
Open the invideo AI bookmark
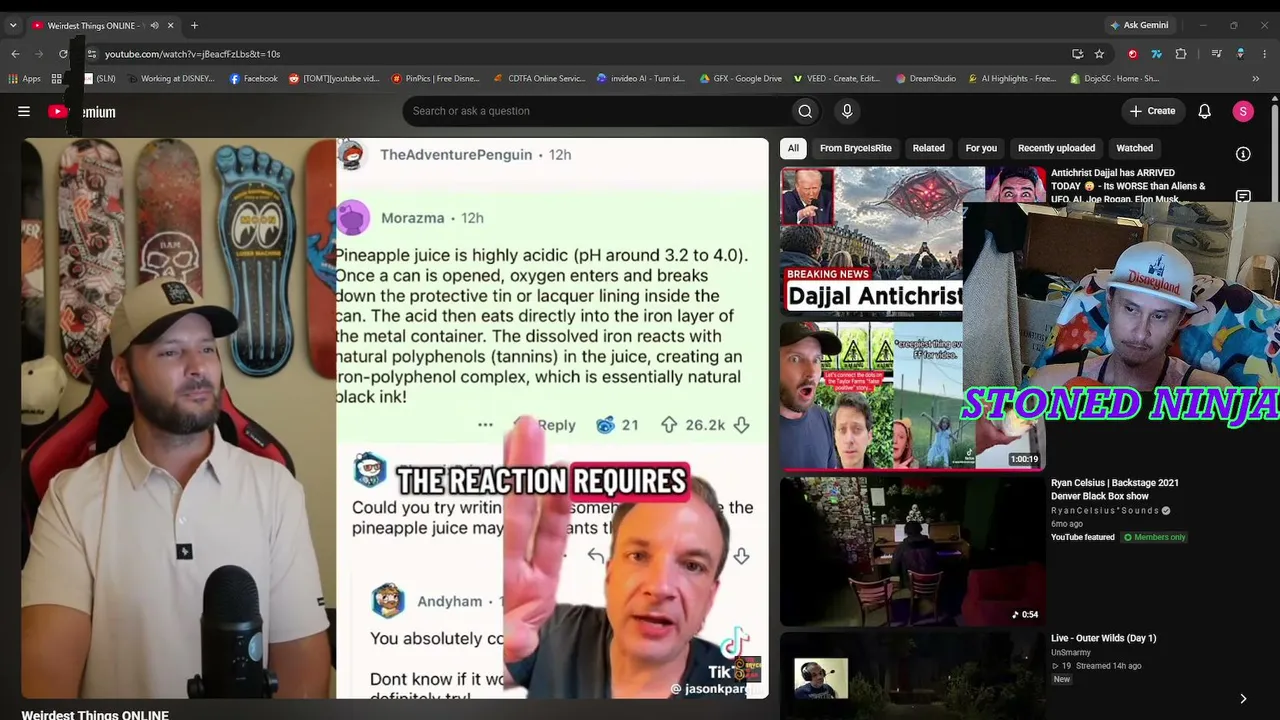(x=641, y=78)
